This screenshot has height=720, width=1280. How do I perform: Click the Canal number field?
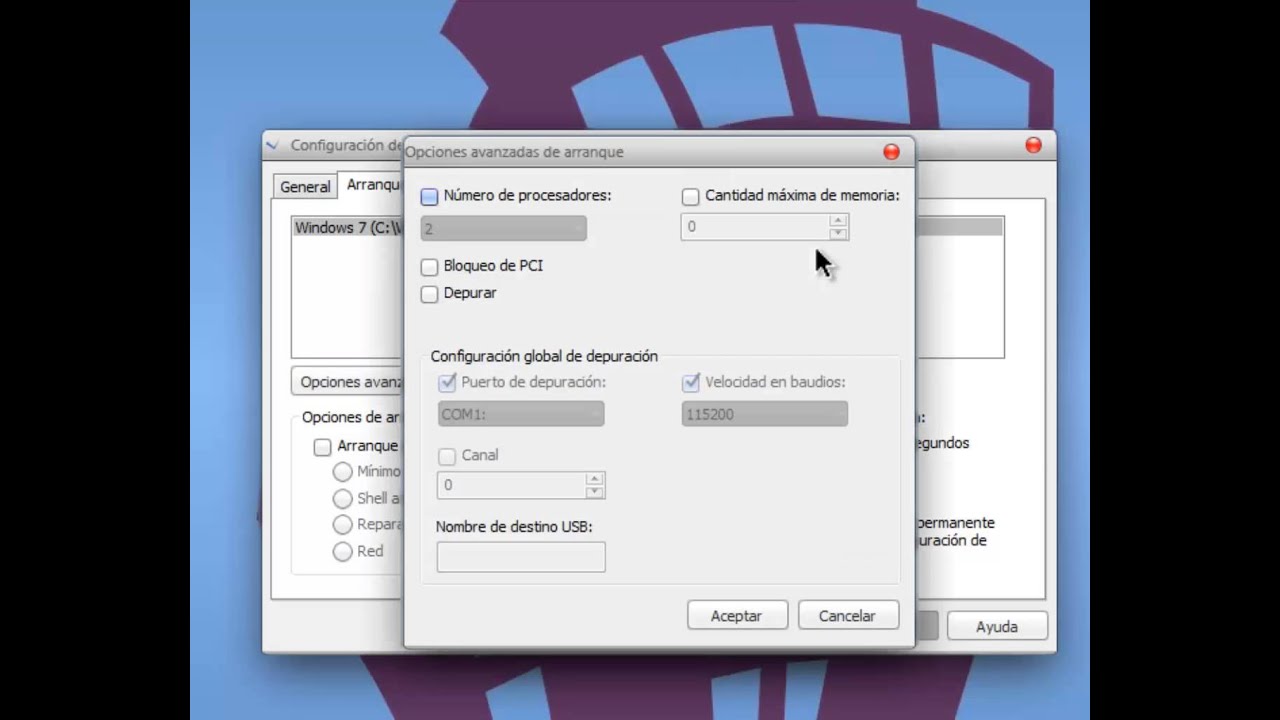511,485
